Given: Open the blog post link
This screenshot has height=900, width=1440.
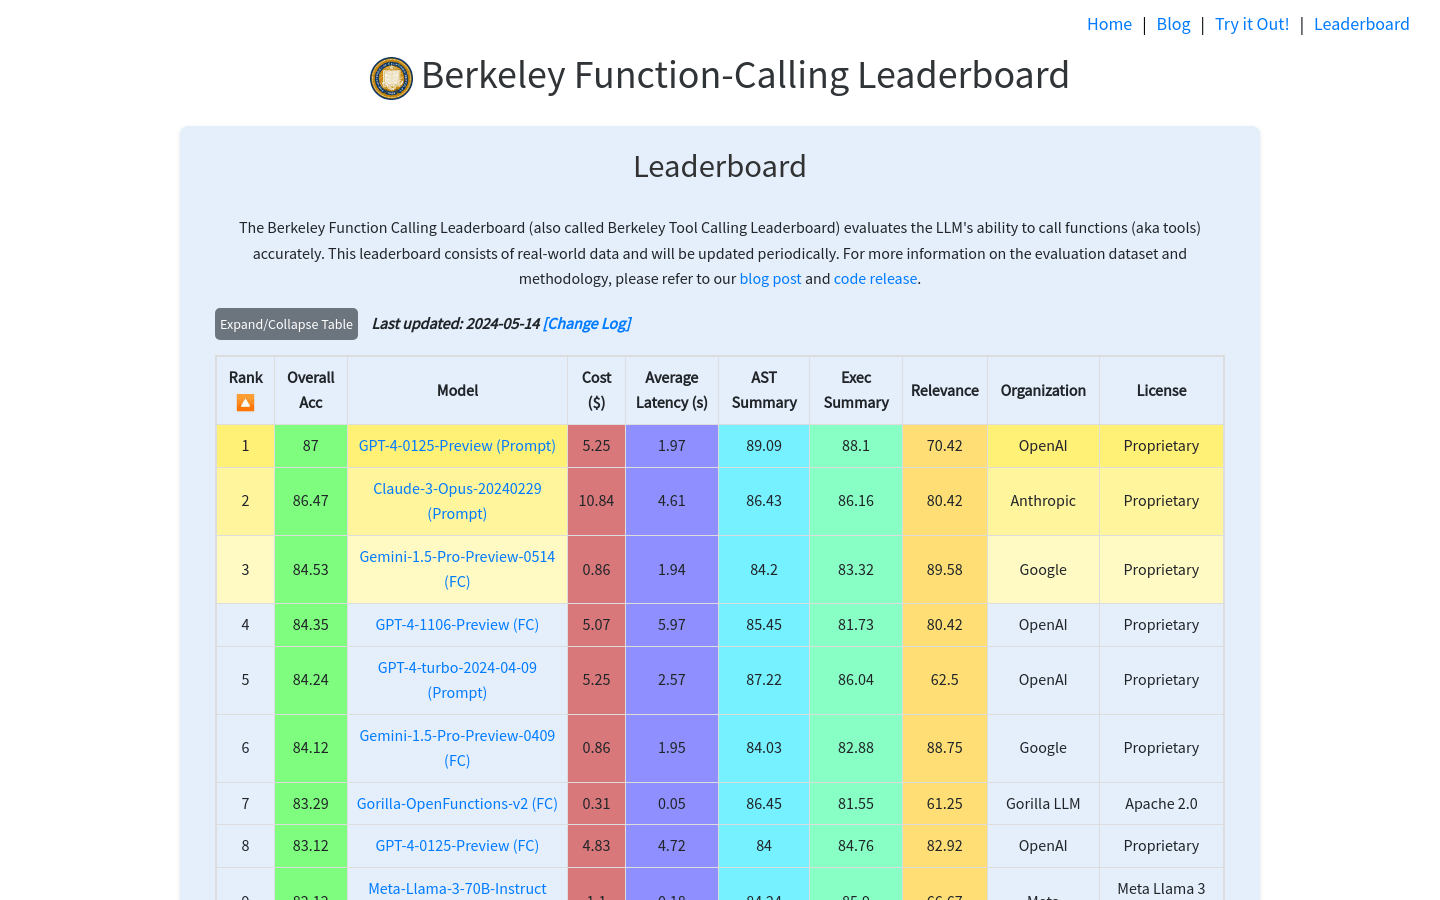Looking at the screenshot, I should pos(770,278).
